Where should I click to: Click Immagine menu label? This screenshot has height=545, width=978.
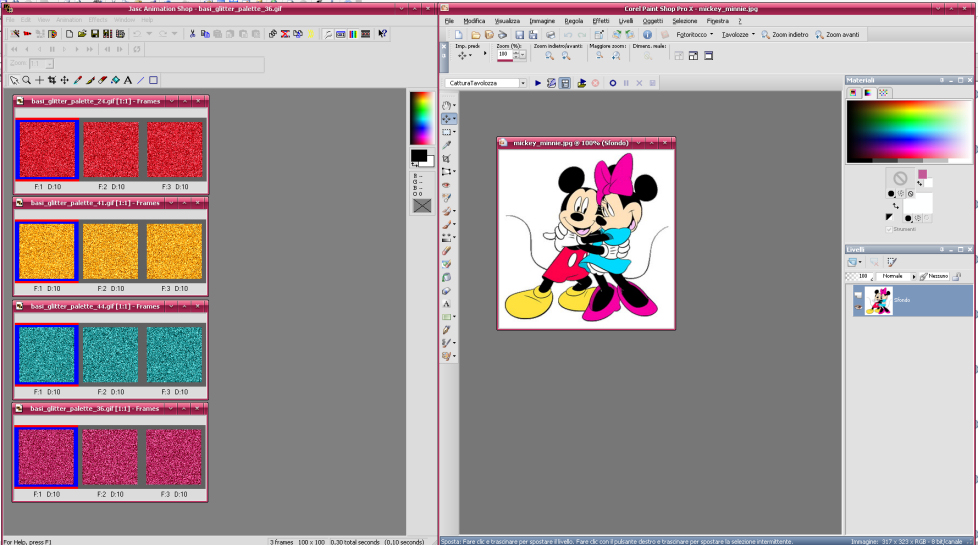click(x=542, y=21)
